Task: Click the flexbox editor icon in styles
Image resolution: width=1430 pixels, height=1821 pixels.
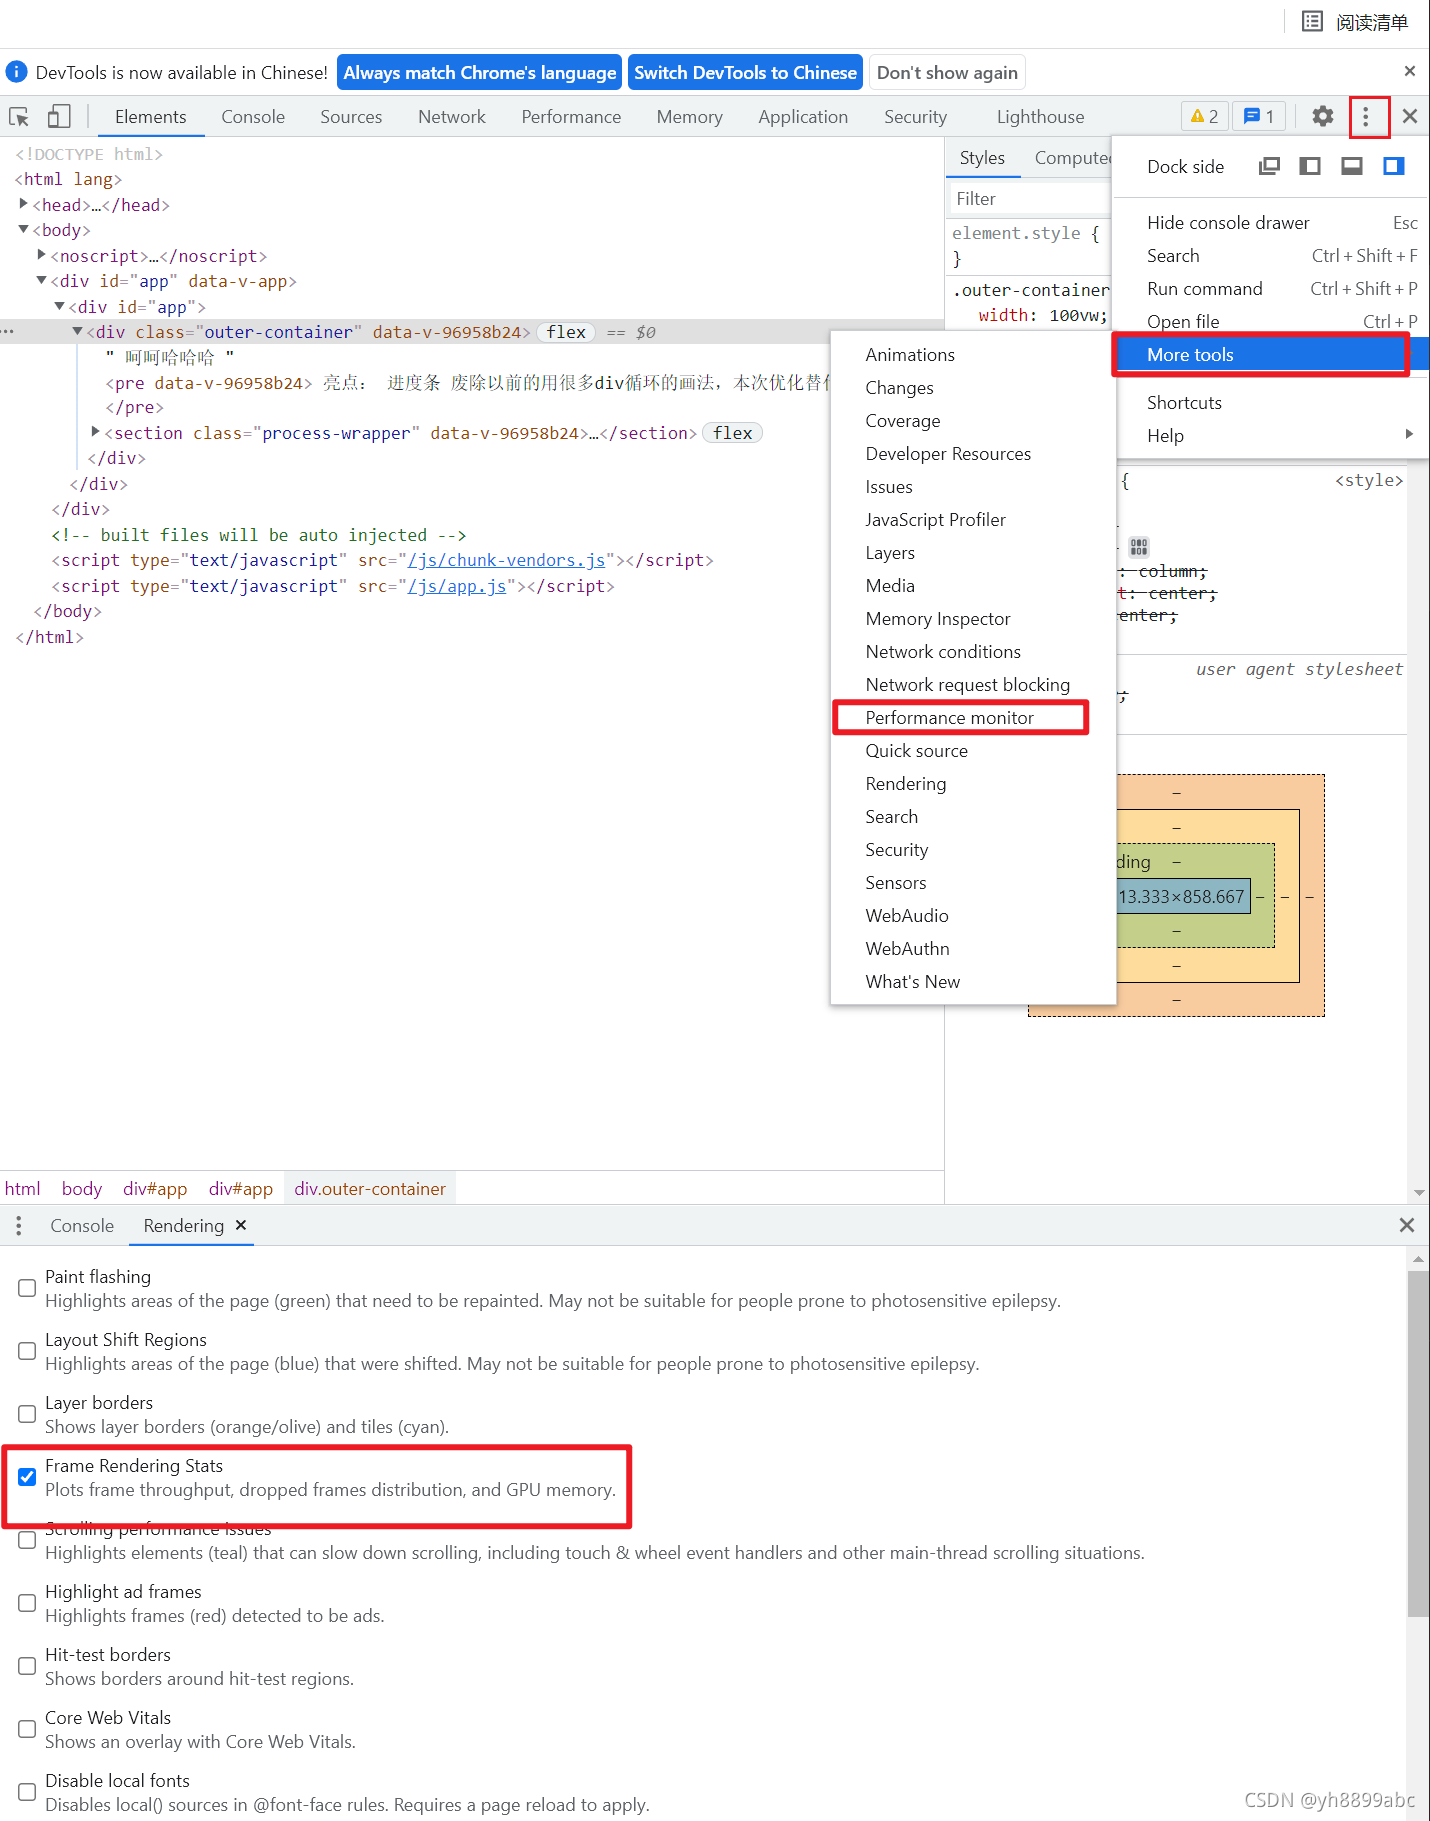Action: pyautogui.click(x=1139, y=547)
